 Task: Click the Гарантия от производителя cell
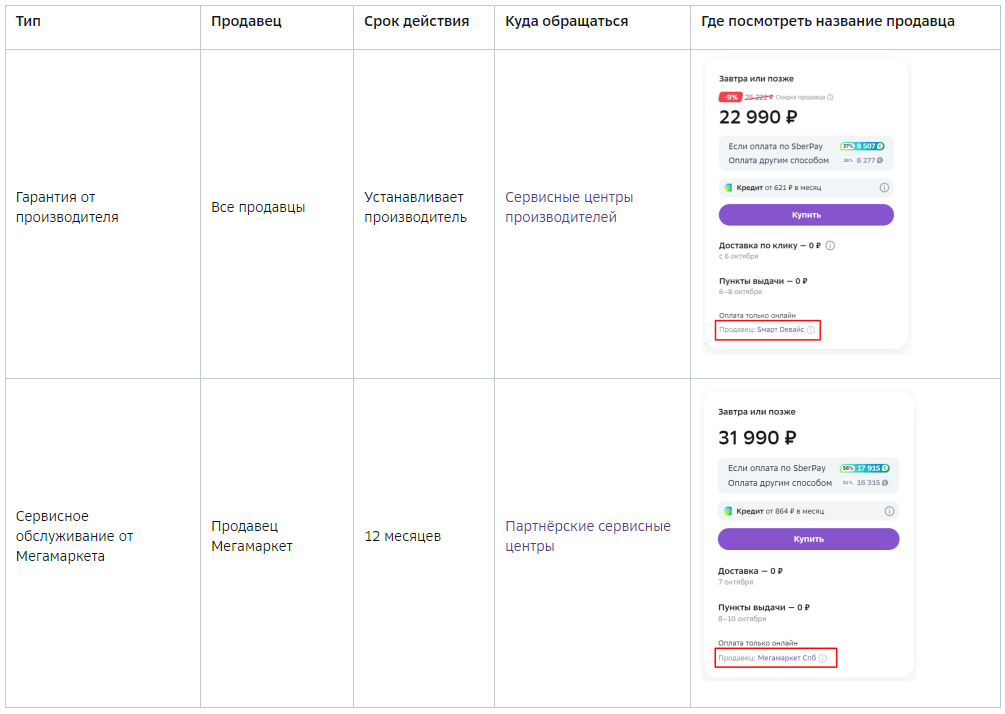[103, 213]
